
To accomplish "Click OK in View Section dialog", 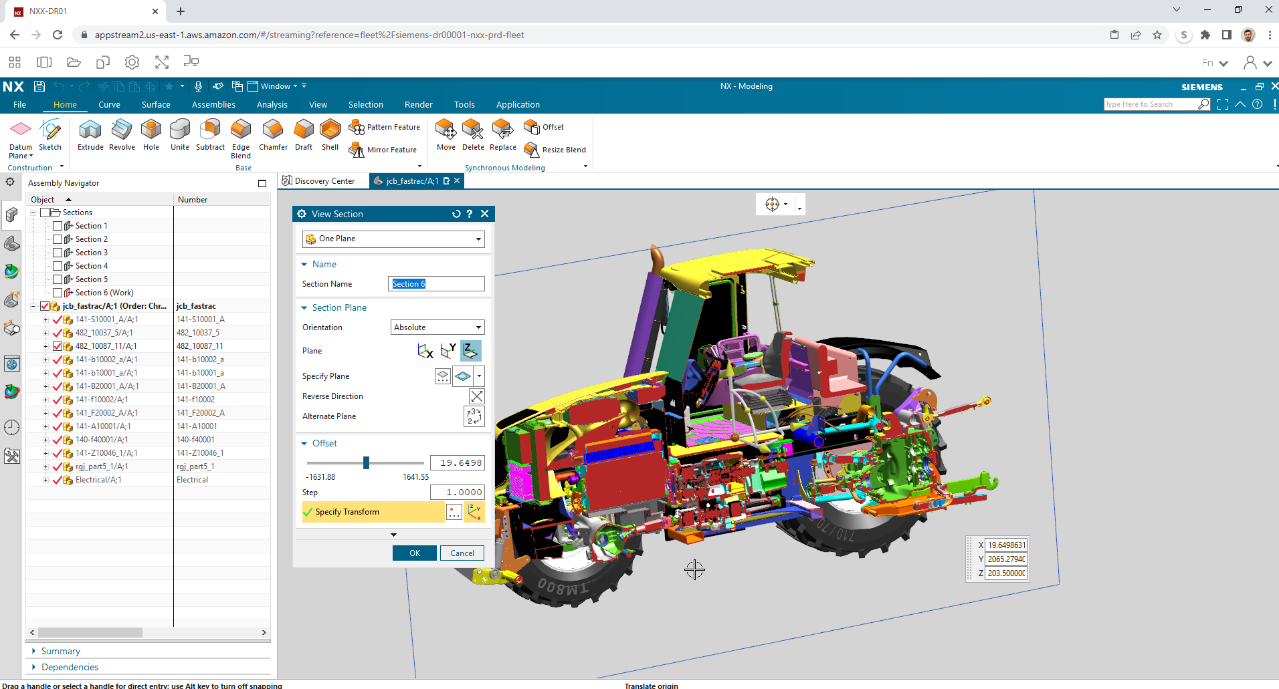I will [414, 553].
